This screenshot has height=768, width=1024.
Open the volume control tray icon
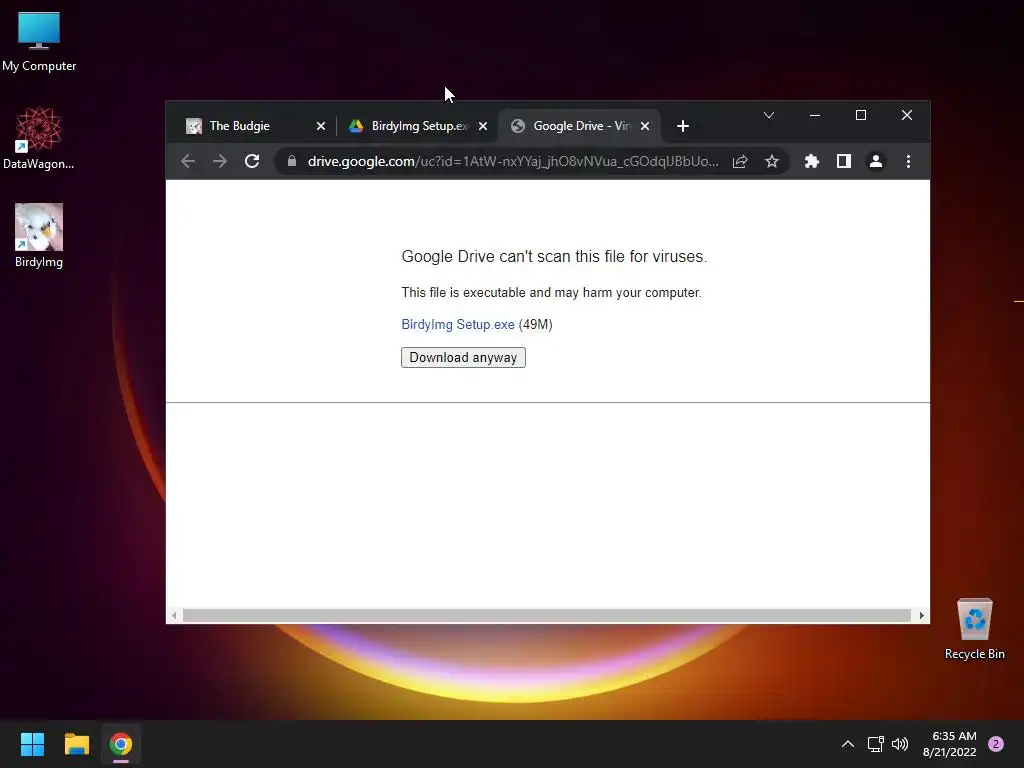click(900, 744)
